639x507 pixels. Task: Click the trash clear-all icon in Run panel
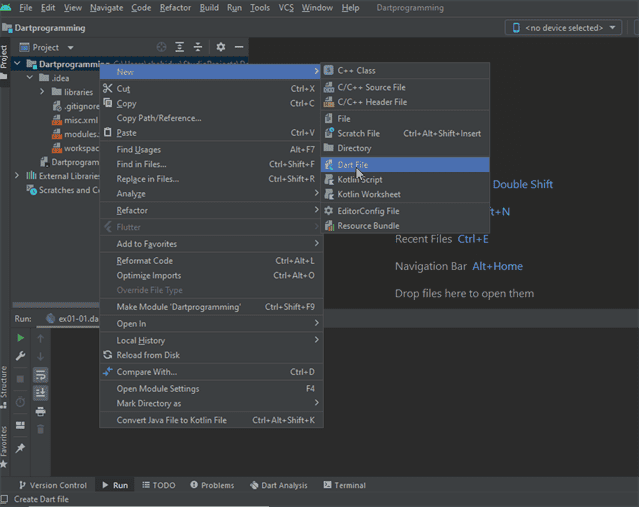pyautogui.click(x=40, y=429)
